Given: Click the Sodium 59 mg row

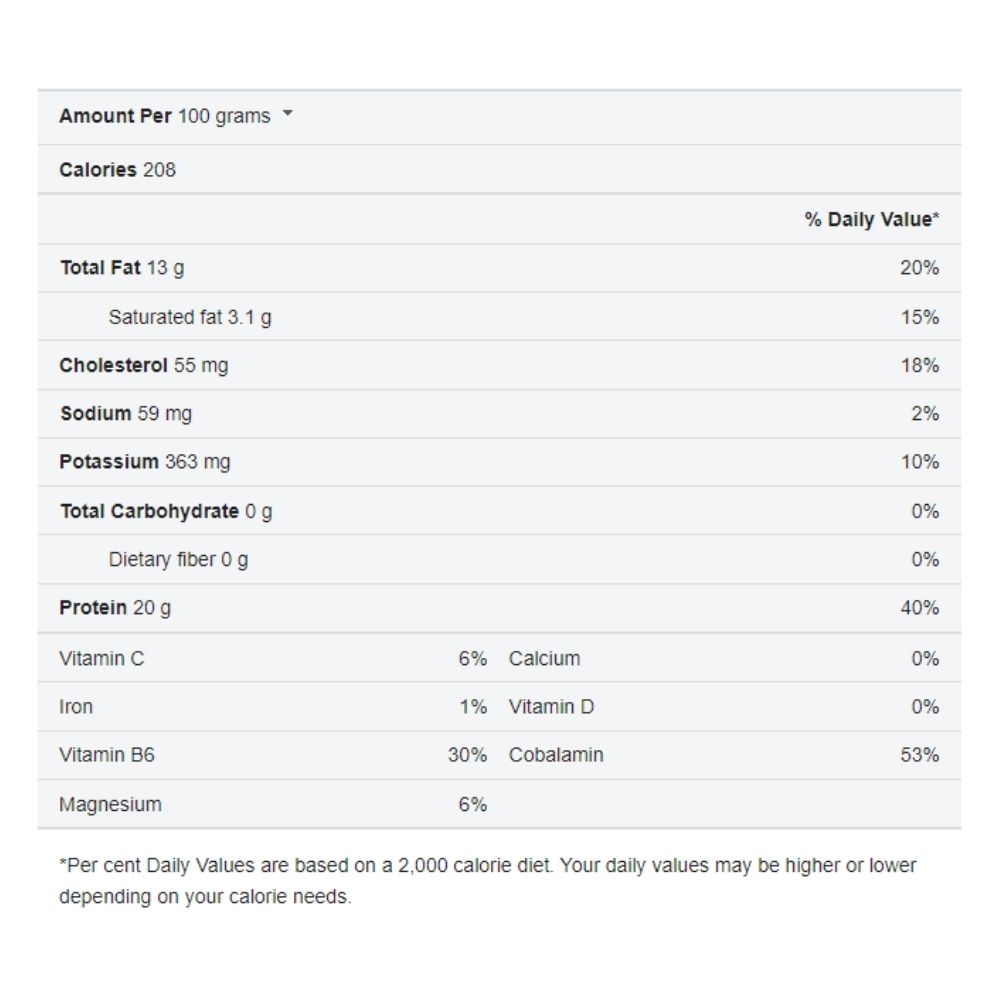Looking at the screenshot, I should coord(126,413).
